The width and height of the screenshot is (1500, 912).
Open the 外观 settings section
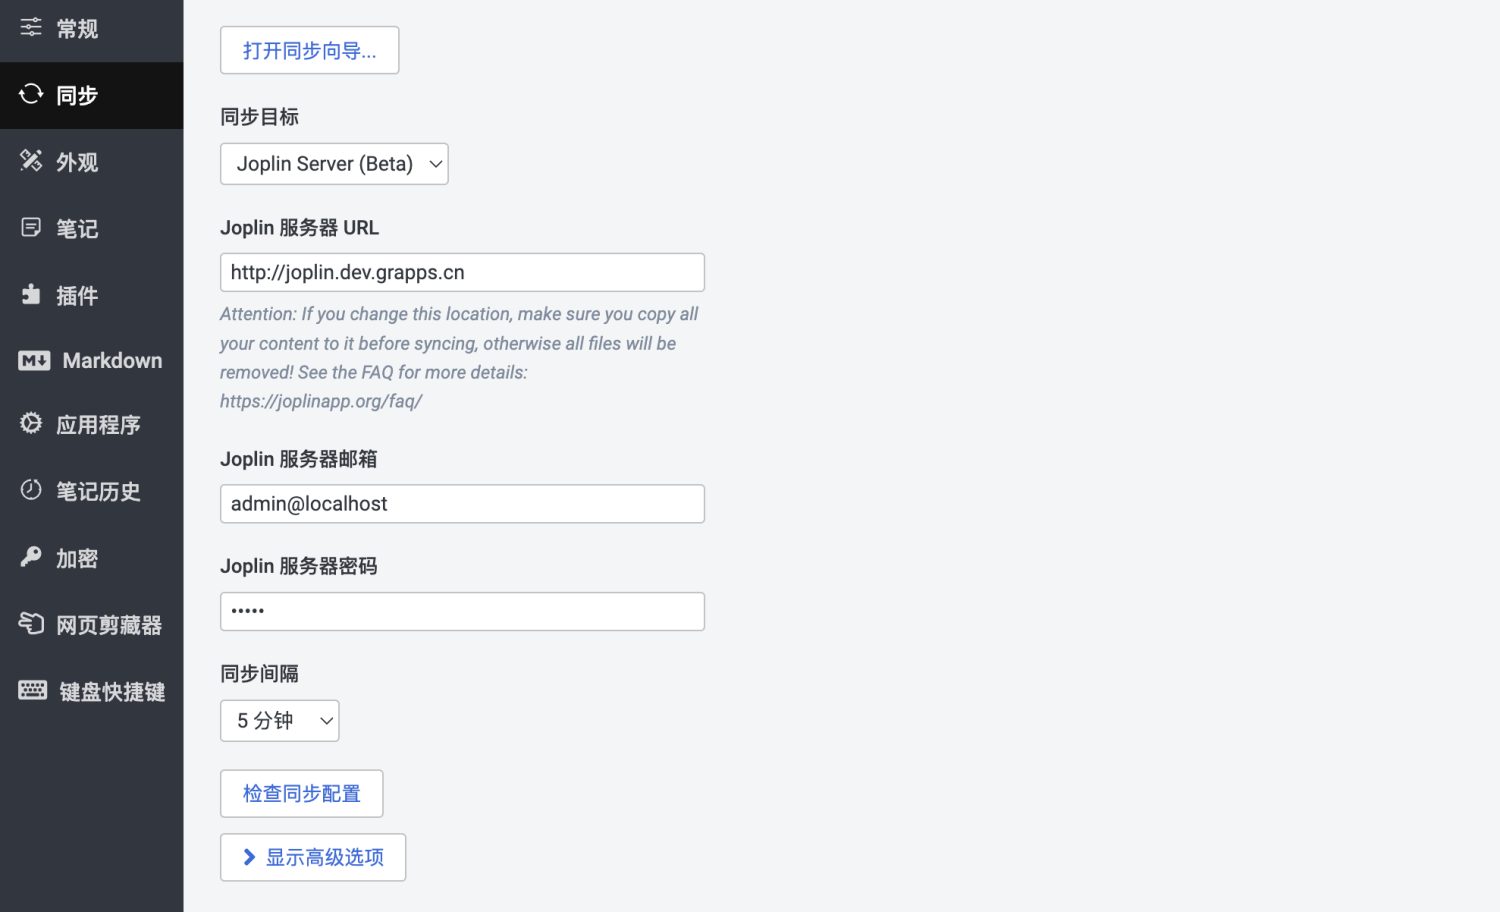92,162
